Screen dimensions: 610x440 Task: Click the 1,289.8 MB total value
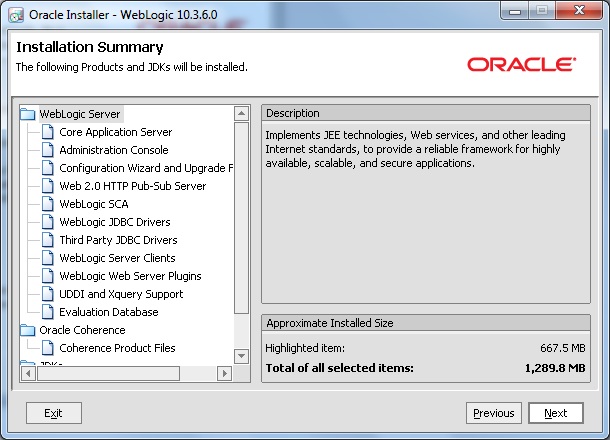[555, 368]
